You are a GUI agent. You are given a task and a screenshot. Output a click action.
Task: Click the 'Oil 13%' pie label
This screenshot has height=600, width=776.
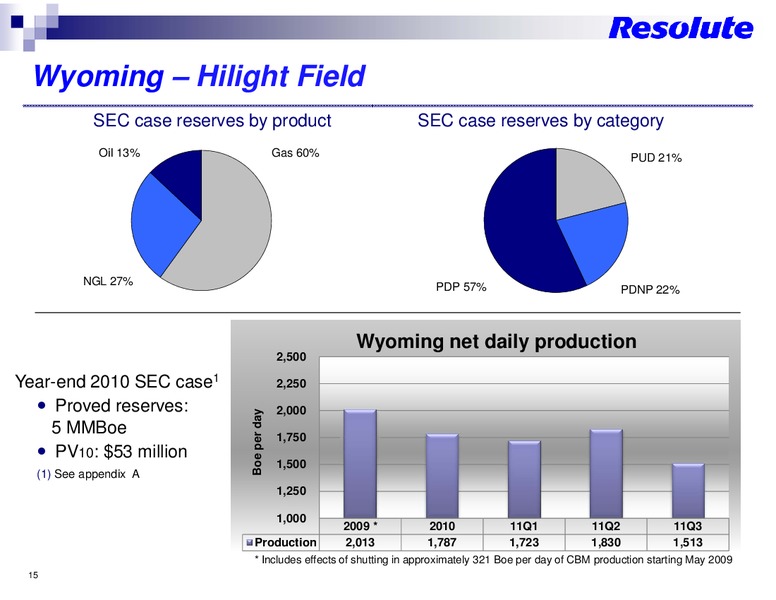(119, 152)
